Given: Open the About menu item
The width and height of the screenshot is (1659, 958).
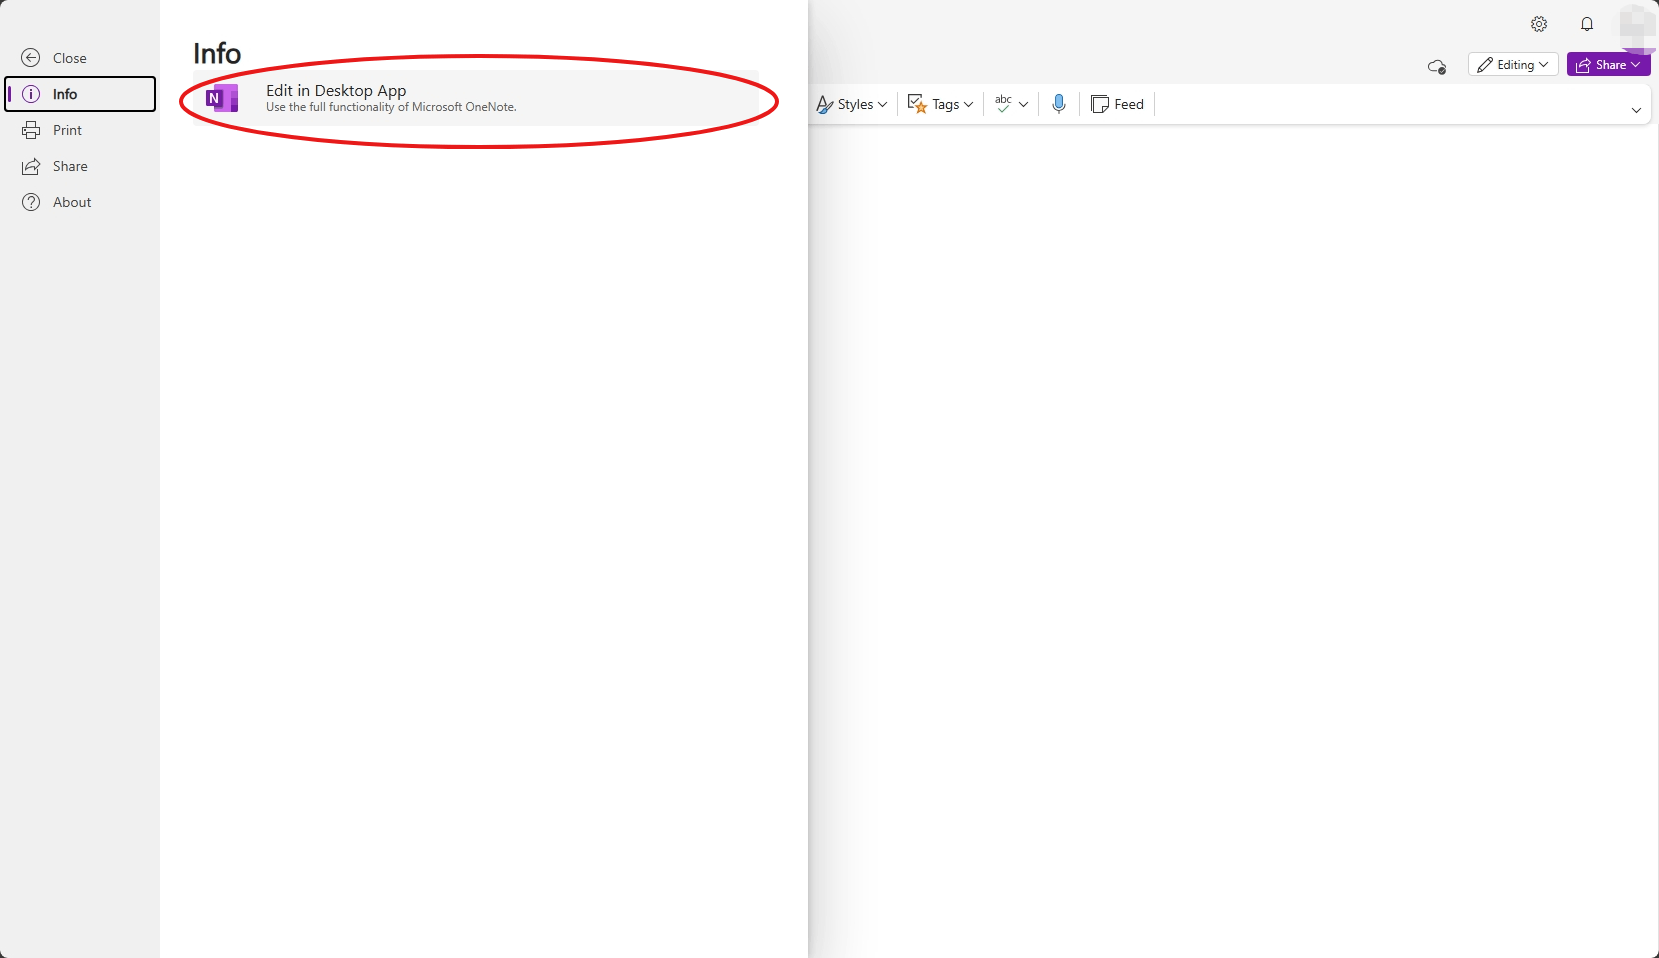Looking at the screenshot, I should coord(80,202).
